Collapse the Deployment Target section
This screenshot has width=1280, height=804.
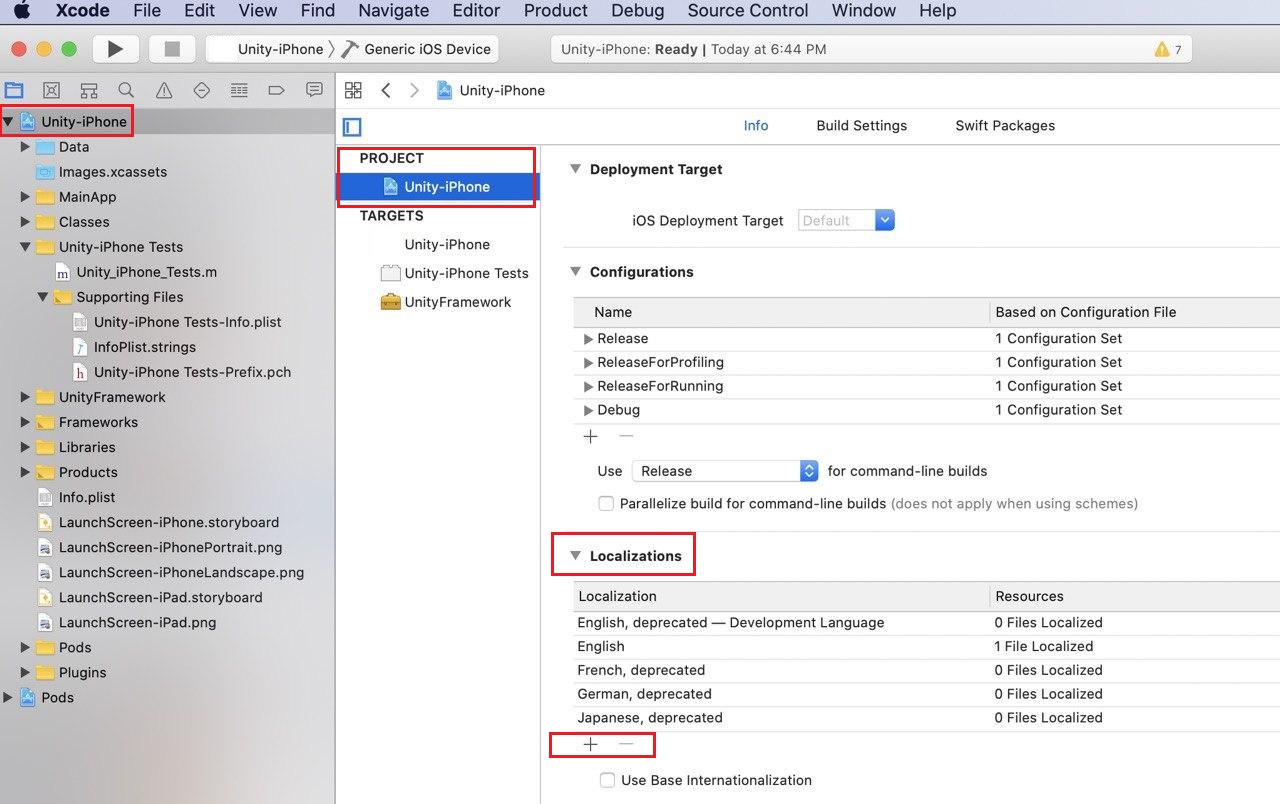(575, 169)
